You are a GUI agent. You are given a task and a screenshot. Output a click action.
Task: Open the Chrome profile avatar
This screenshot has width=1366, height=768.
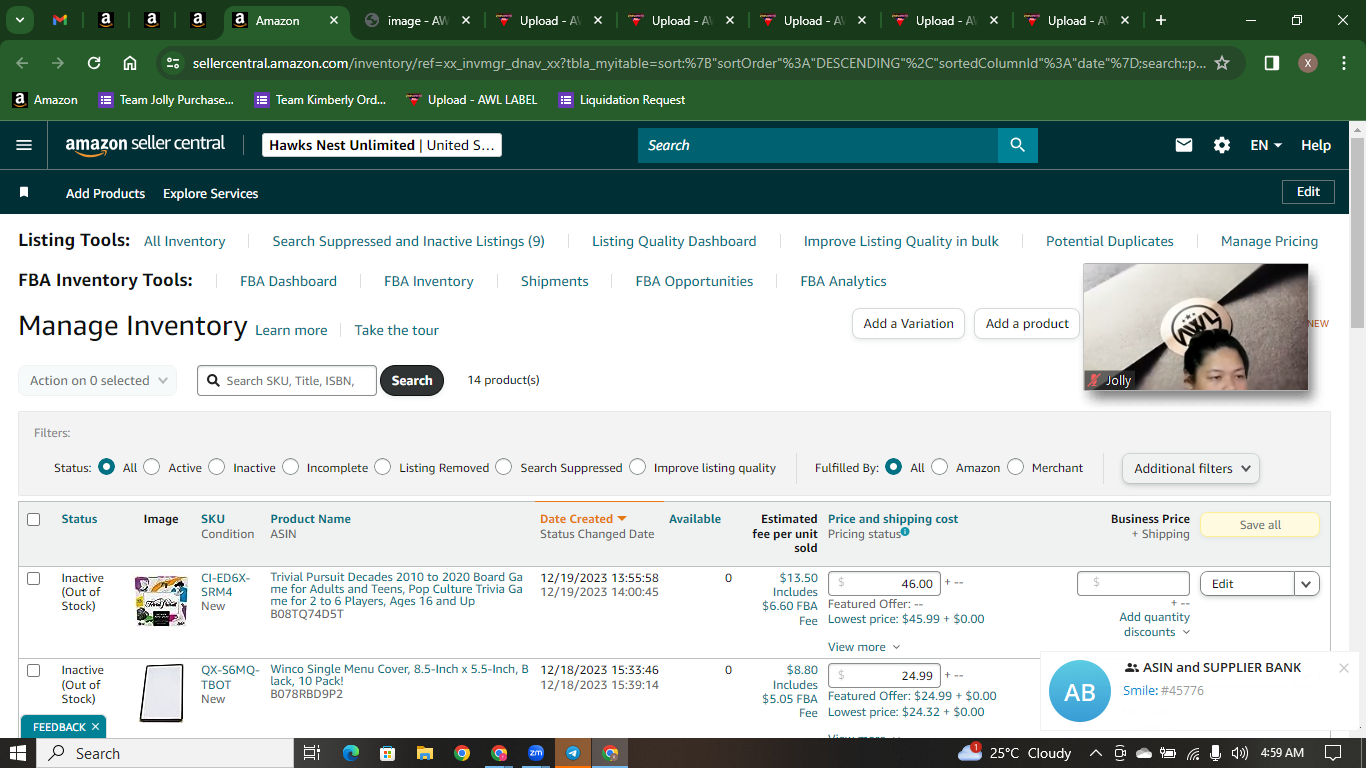click(x=1308, y=63)
